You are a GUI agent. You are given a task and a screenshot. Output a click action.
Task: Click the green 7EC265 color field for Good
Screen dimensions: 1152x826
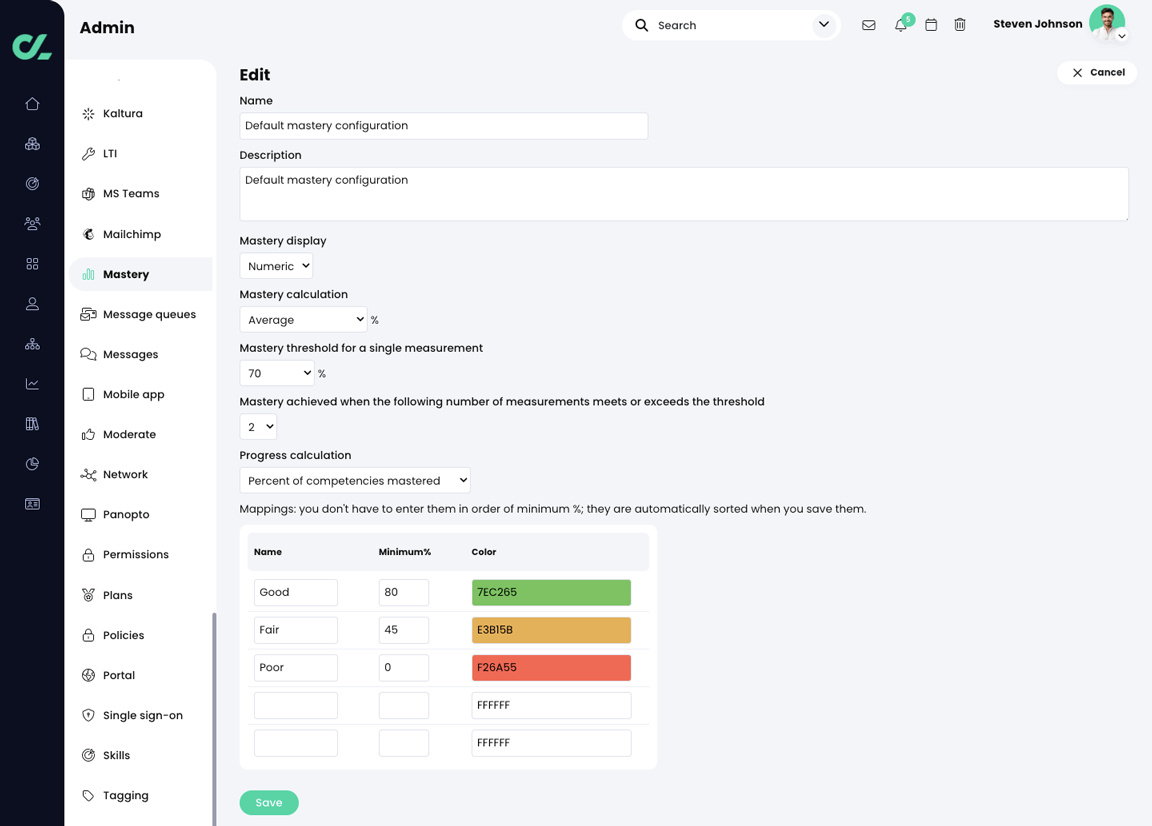(x=551, y=592)
